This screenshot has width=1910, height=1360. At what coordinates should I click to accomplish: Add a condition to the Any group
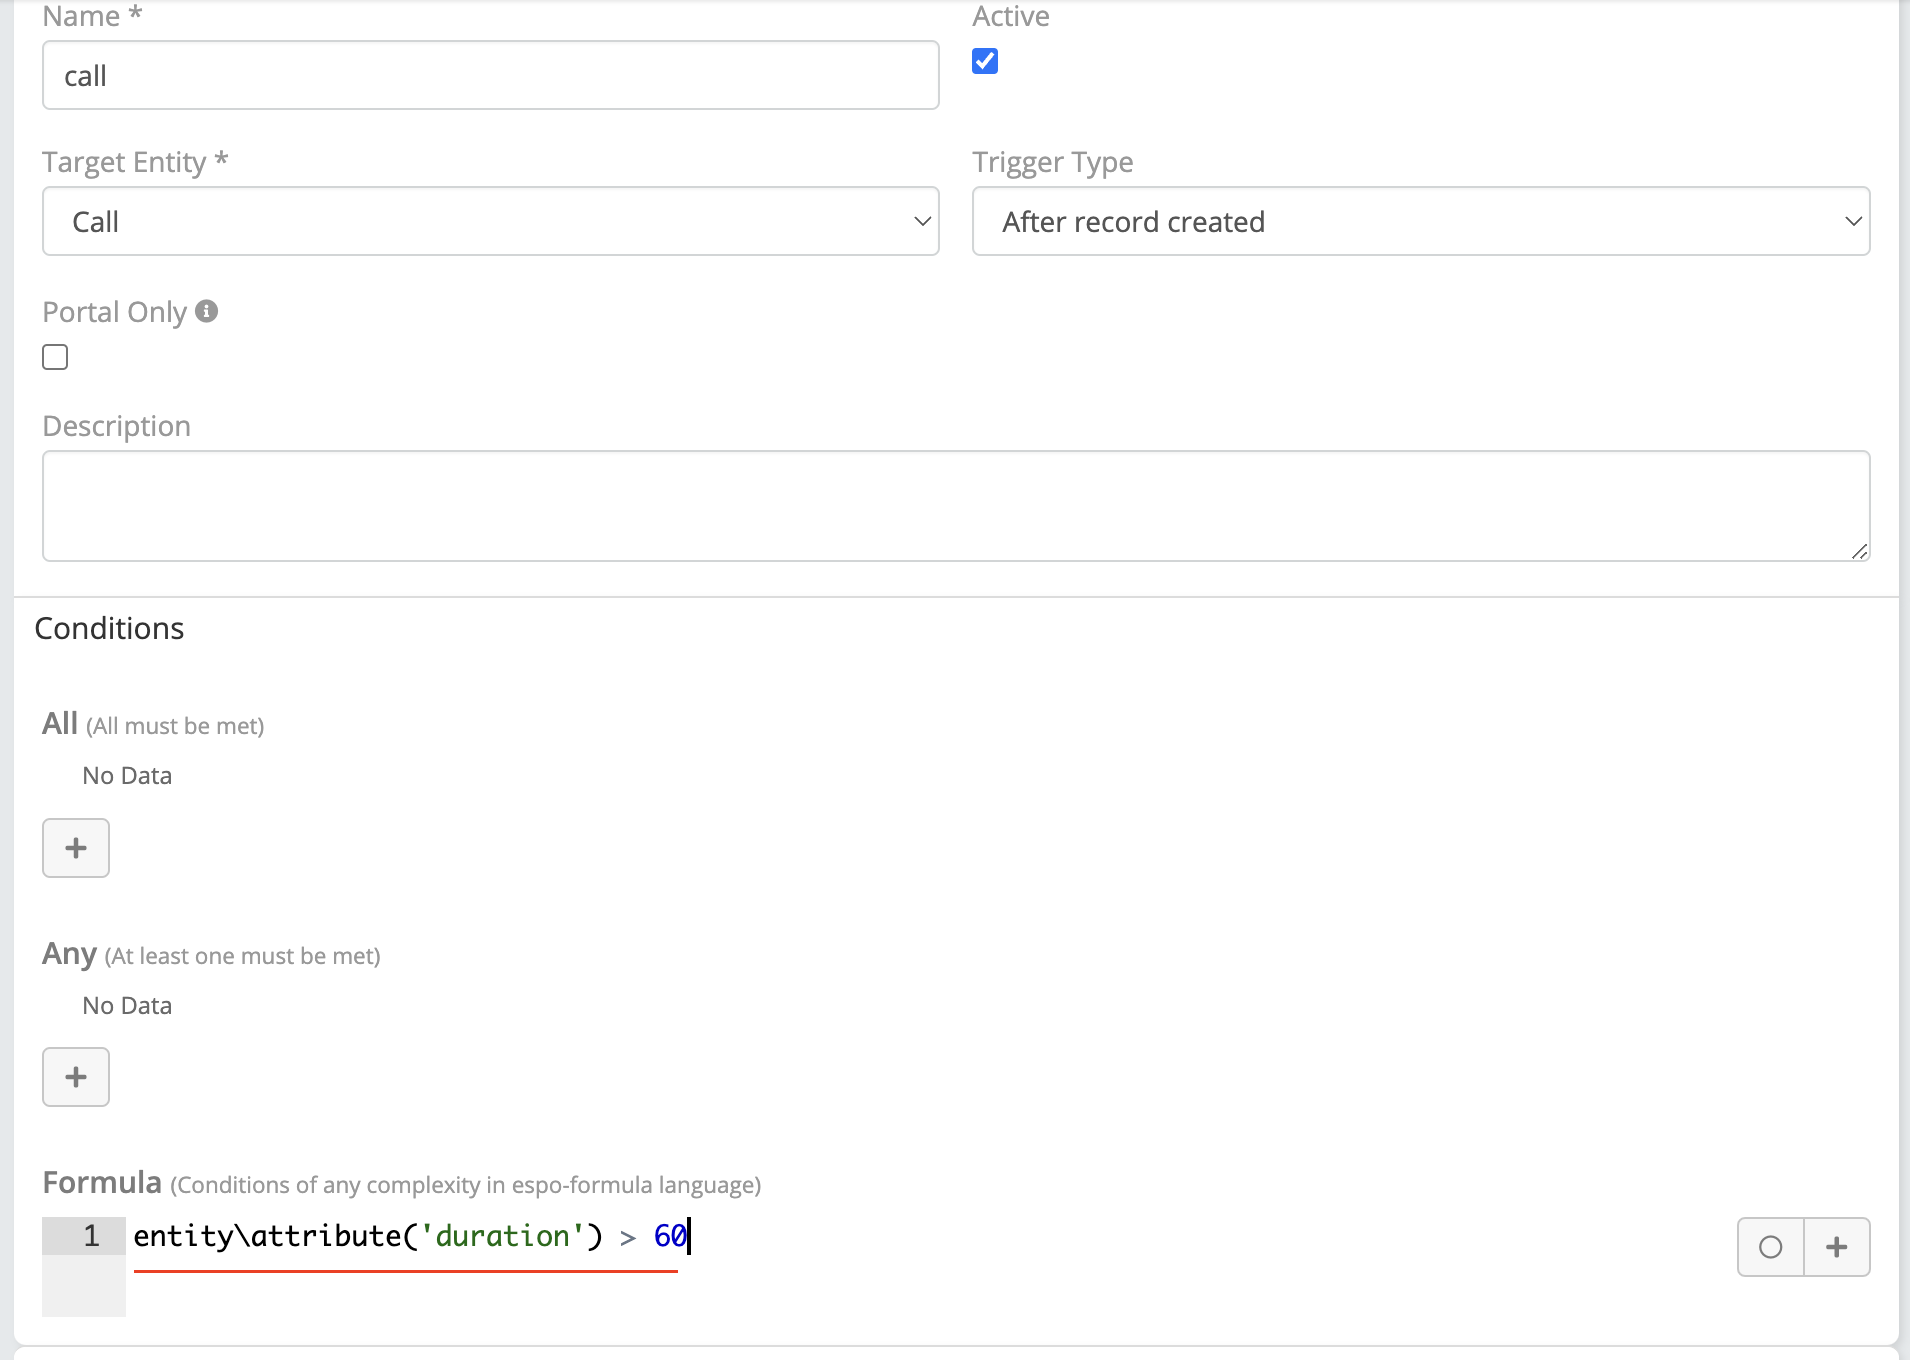click(76, 1077)
